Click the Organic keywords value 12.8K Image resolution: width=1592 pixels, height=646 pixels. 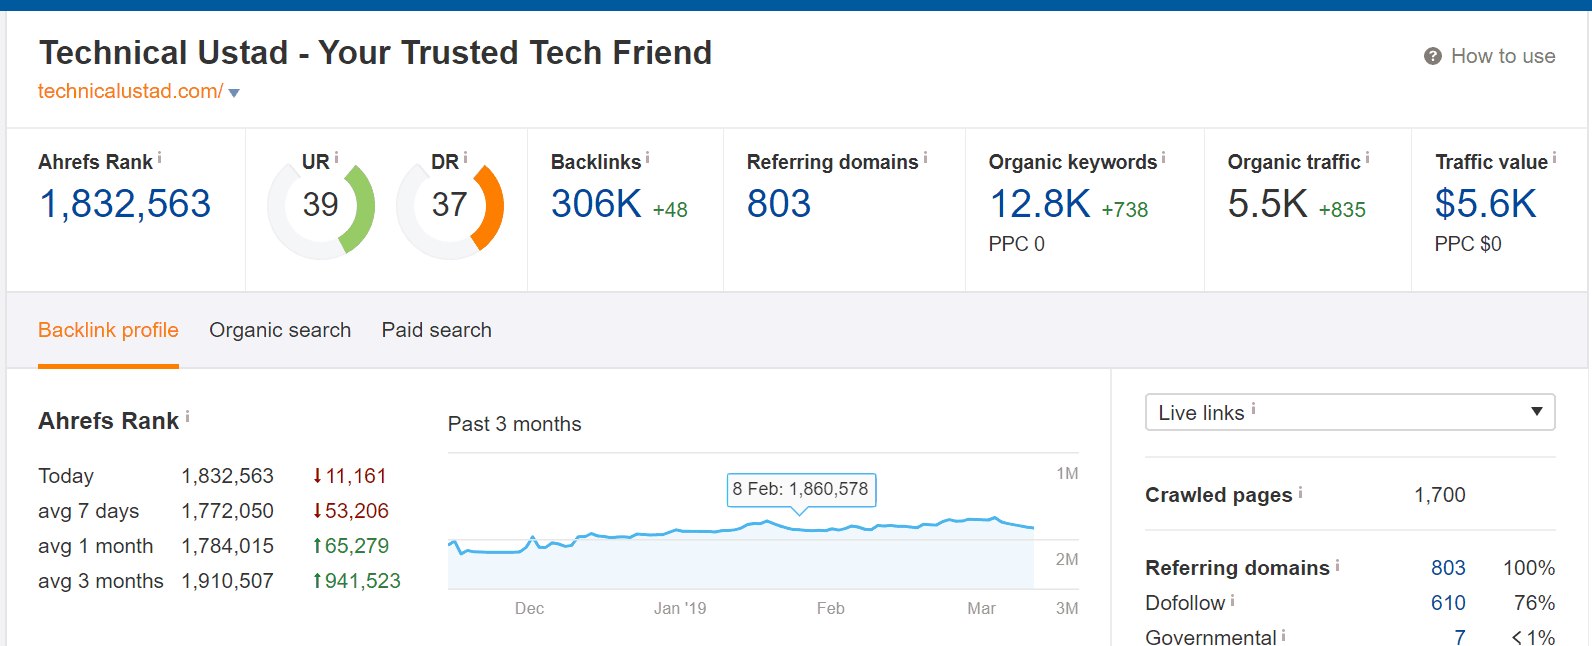tap(1040, 204)
